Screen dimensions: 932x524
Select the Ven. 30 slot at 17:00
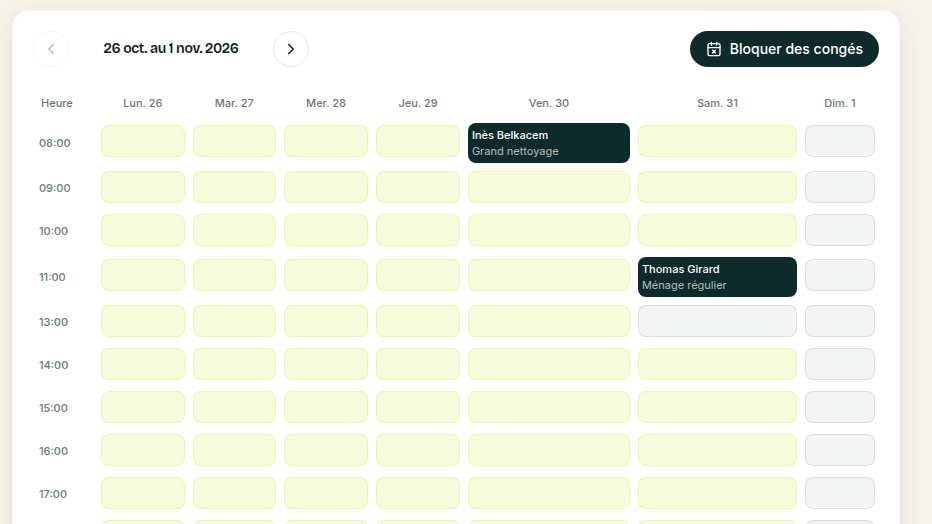(x=549, y=493)
